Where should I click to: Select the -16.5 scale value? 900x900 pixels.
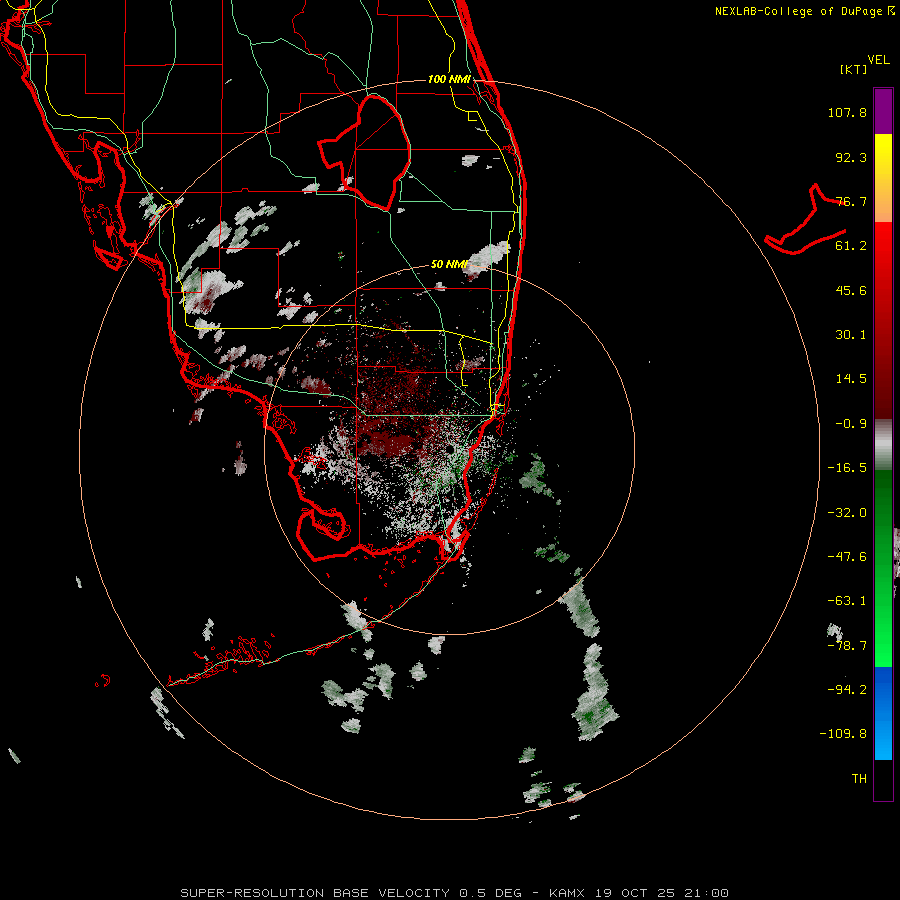coord(847,468)
